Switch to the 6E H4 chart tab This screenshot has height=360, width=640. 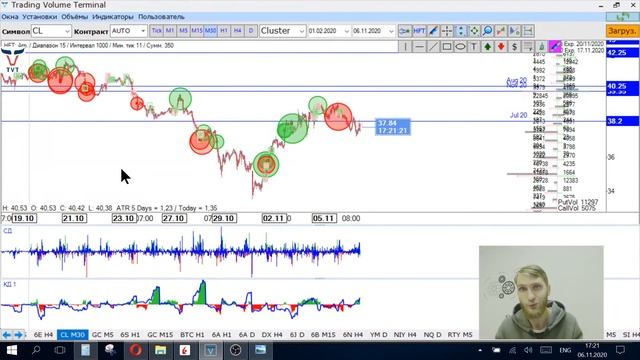pos(43,335)
